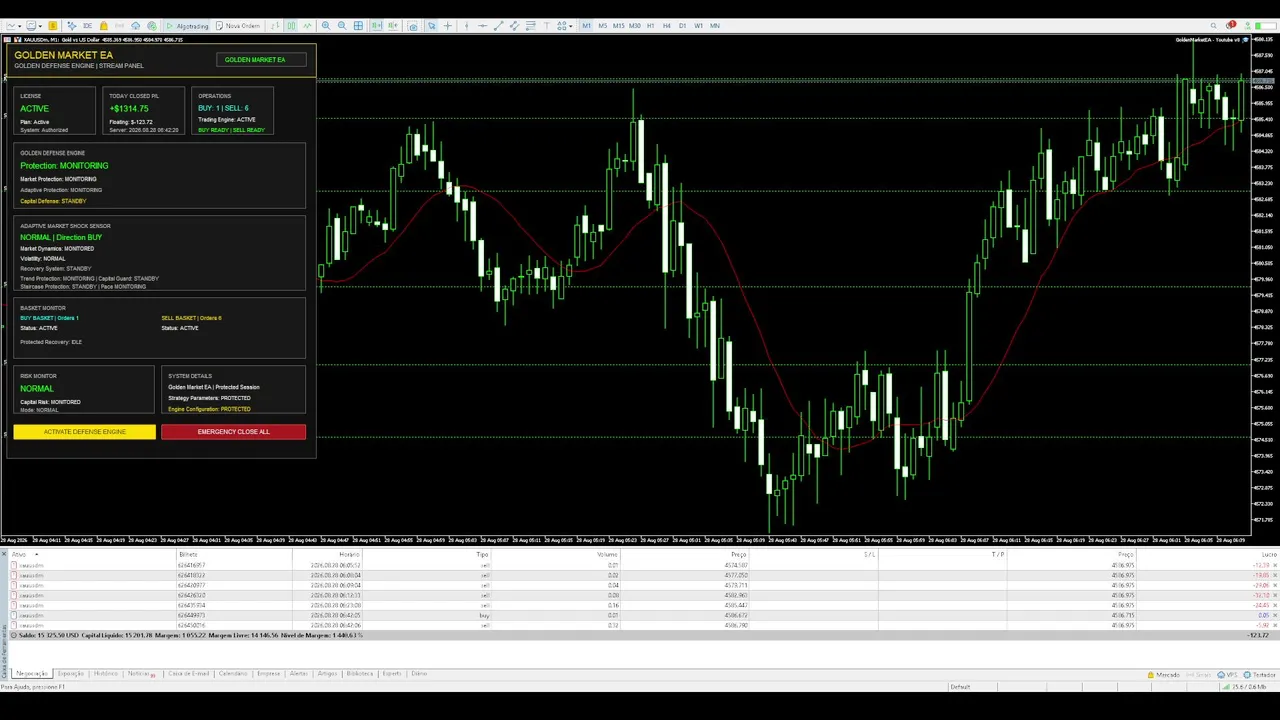Viewport: 1280px width, 720px height.
Task: Click EMERGENCY CLOSE ALL button
Action: tap(233, 432)
